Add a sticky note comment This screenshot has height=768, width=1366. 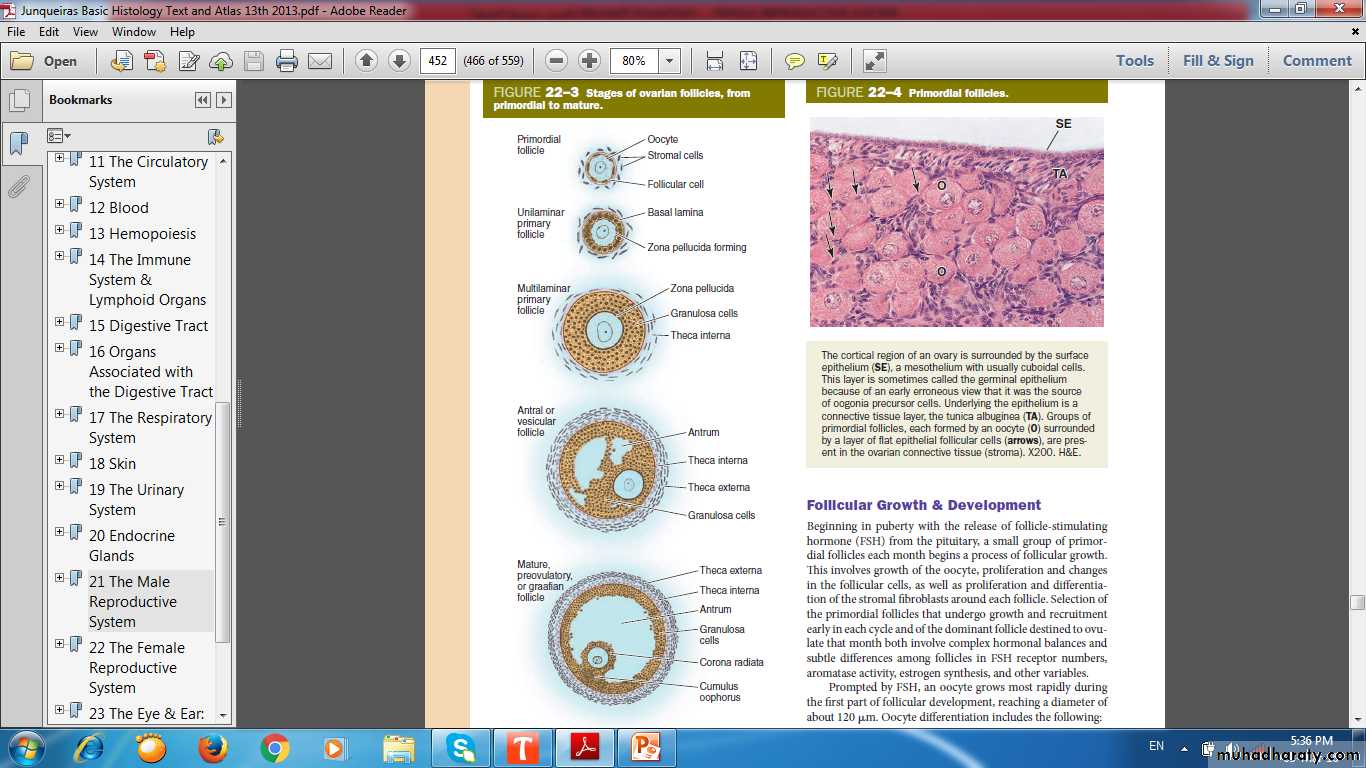[795, 61]
